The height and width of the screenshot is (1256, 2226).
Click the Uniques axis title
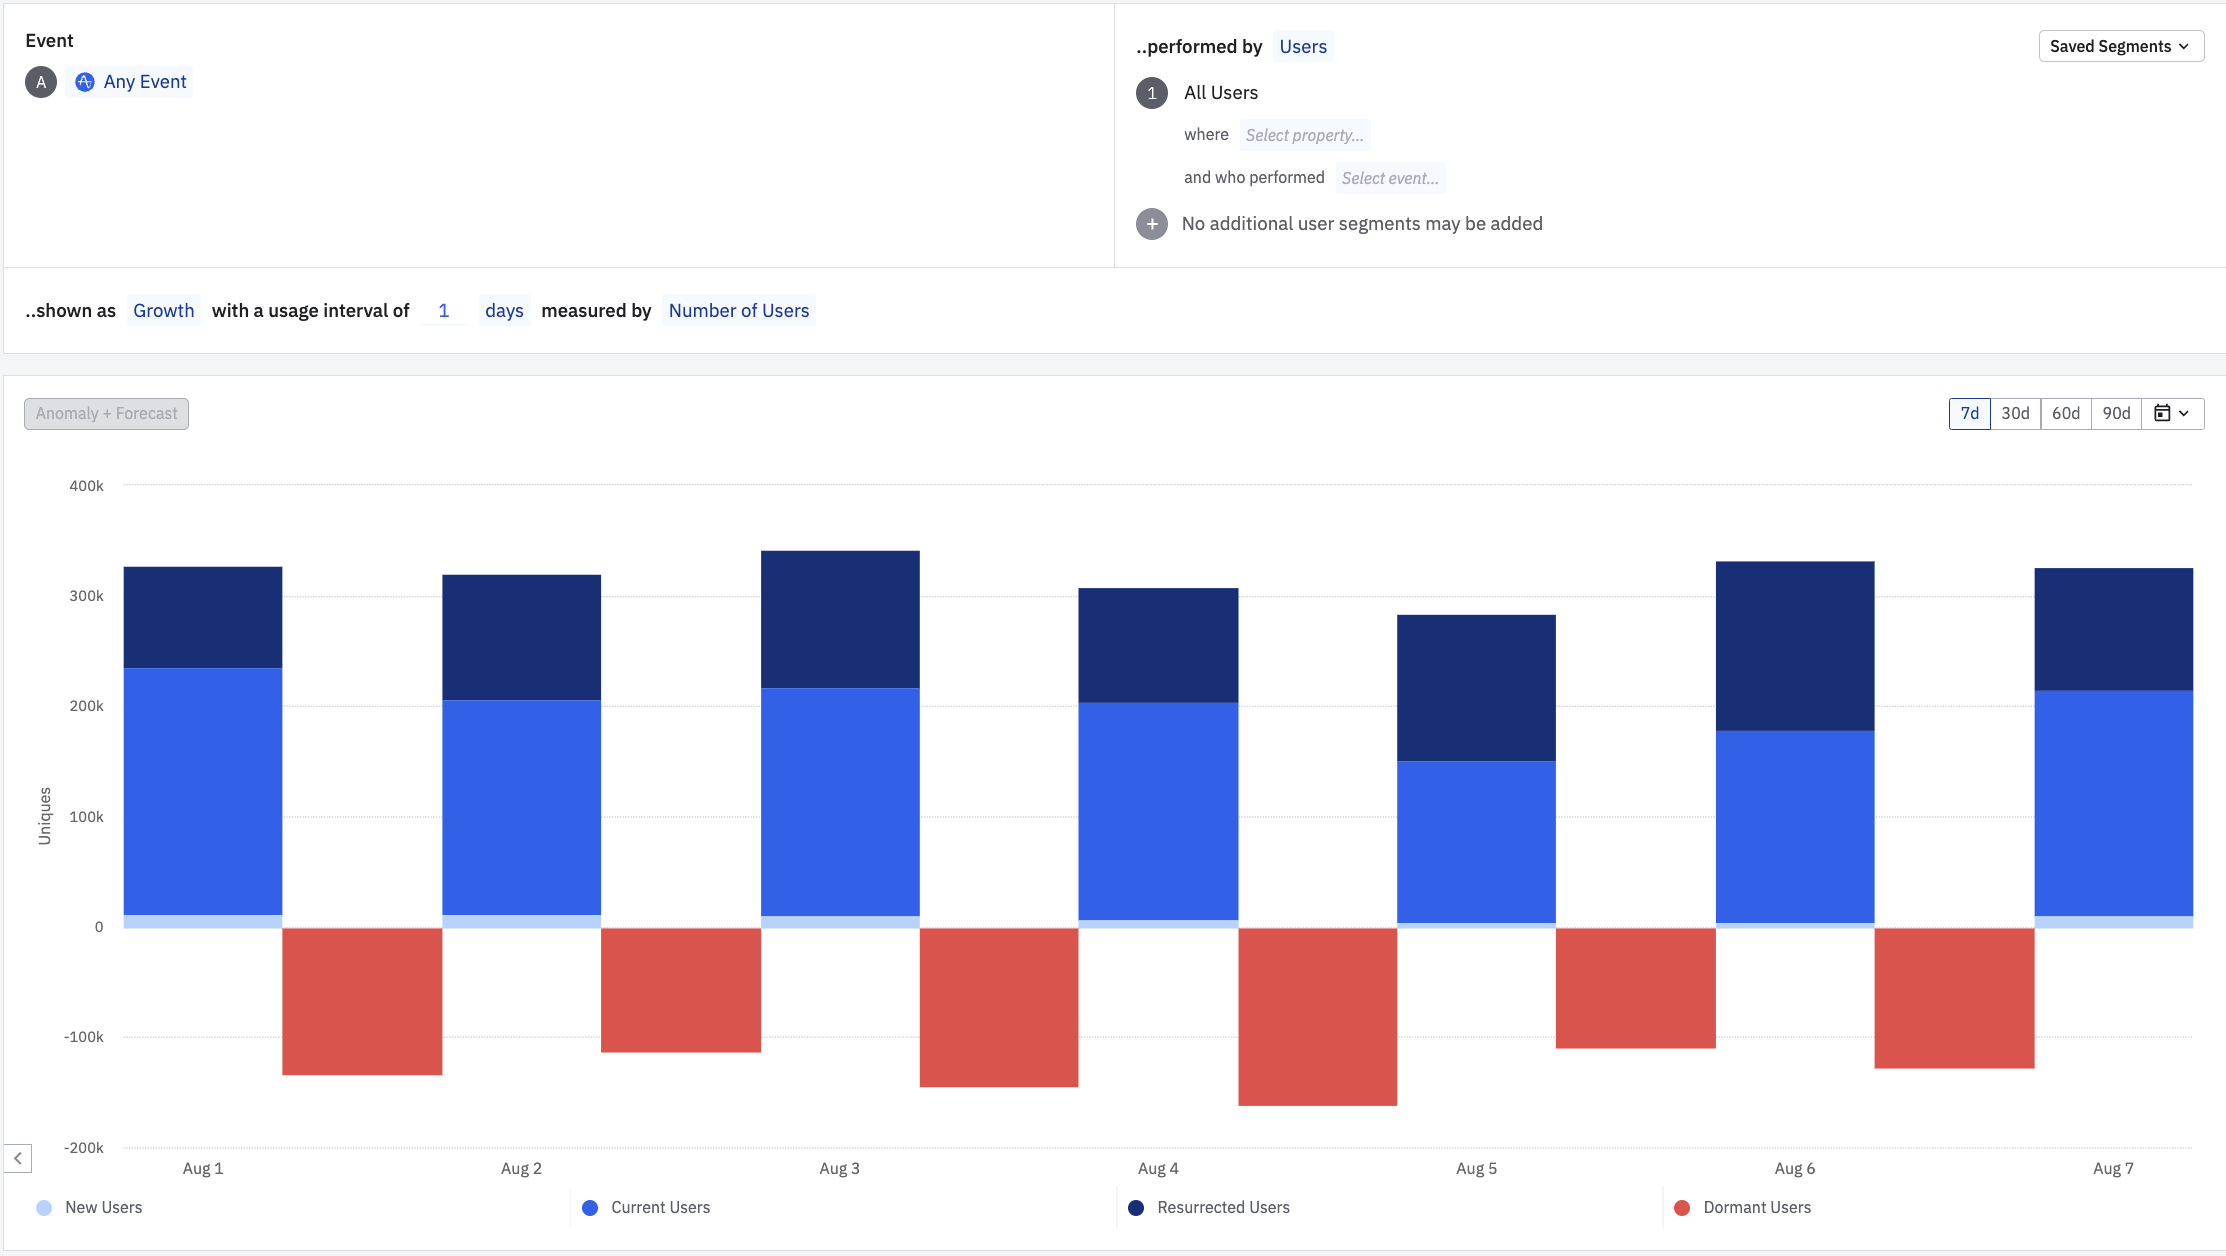pyautogui.click(x=44, y=816)
